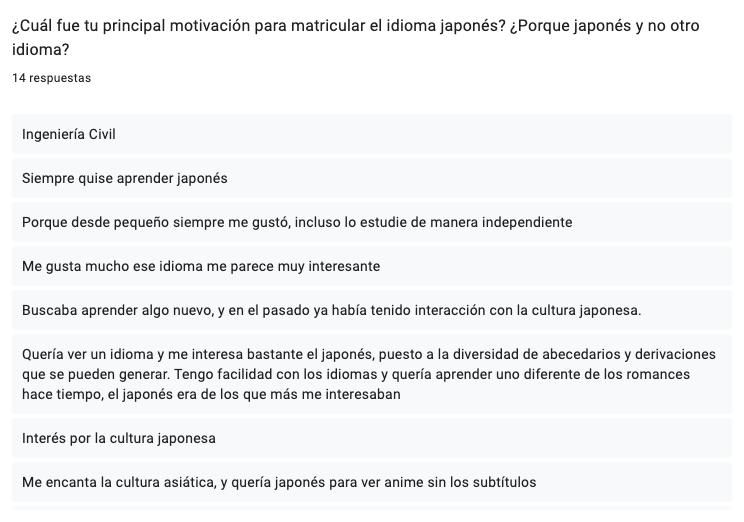The height and width of the screenshot is (522, 744).
Task: Select the "Ingeniería Civil" response
Action: click(x=69, y=134)
